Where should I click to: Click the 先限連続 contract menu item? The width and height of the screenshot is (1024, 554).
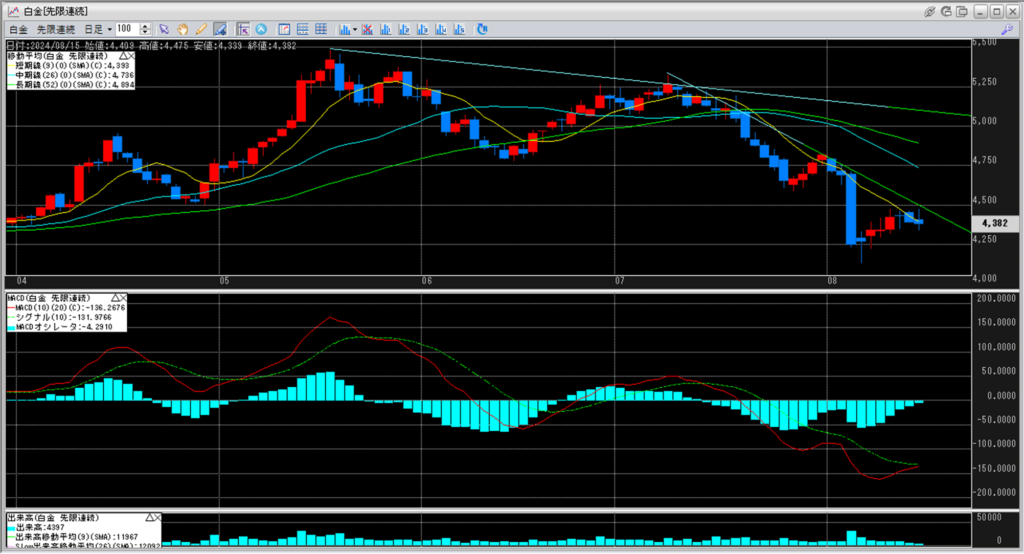[x=56, y=29]
